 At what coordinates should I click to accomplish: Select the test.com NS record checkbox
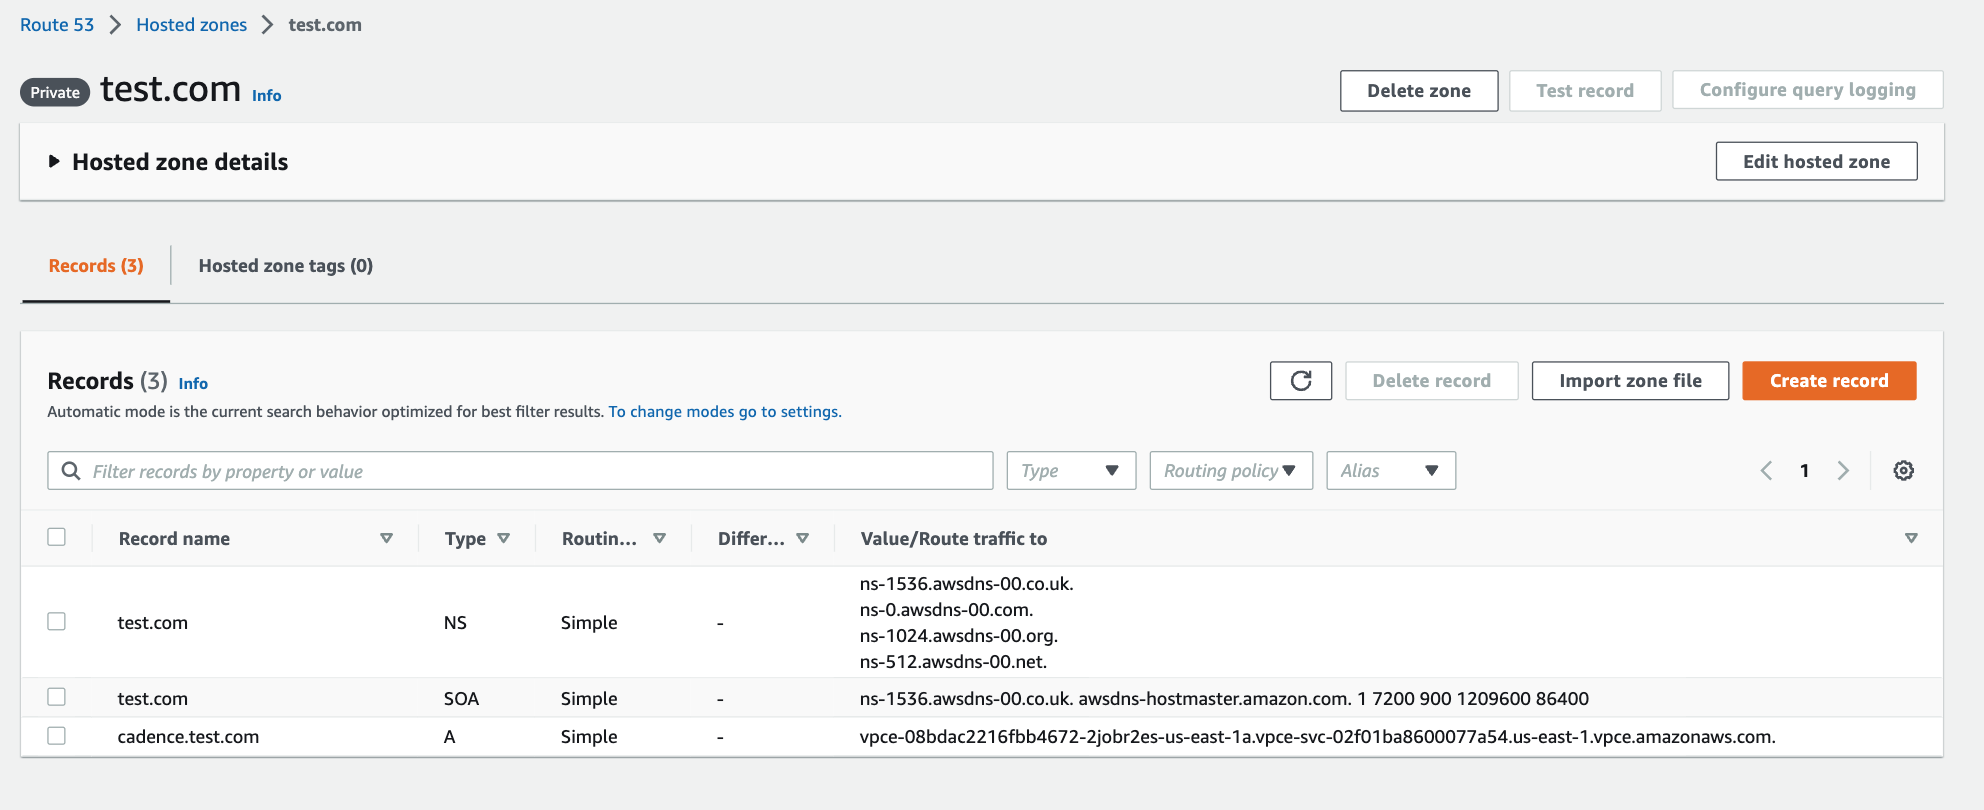tap(57, 622)
